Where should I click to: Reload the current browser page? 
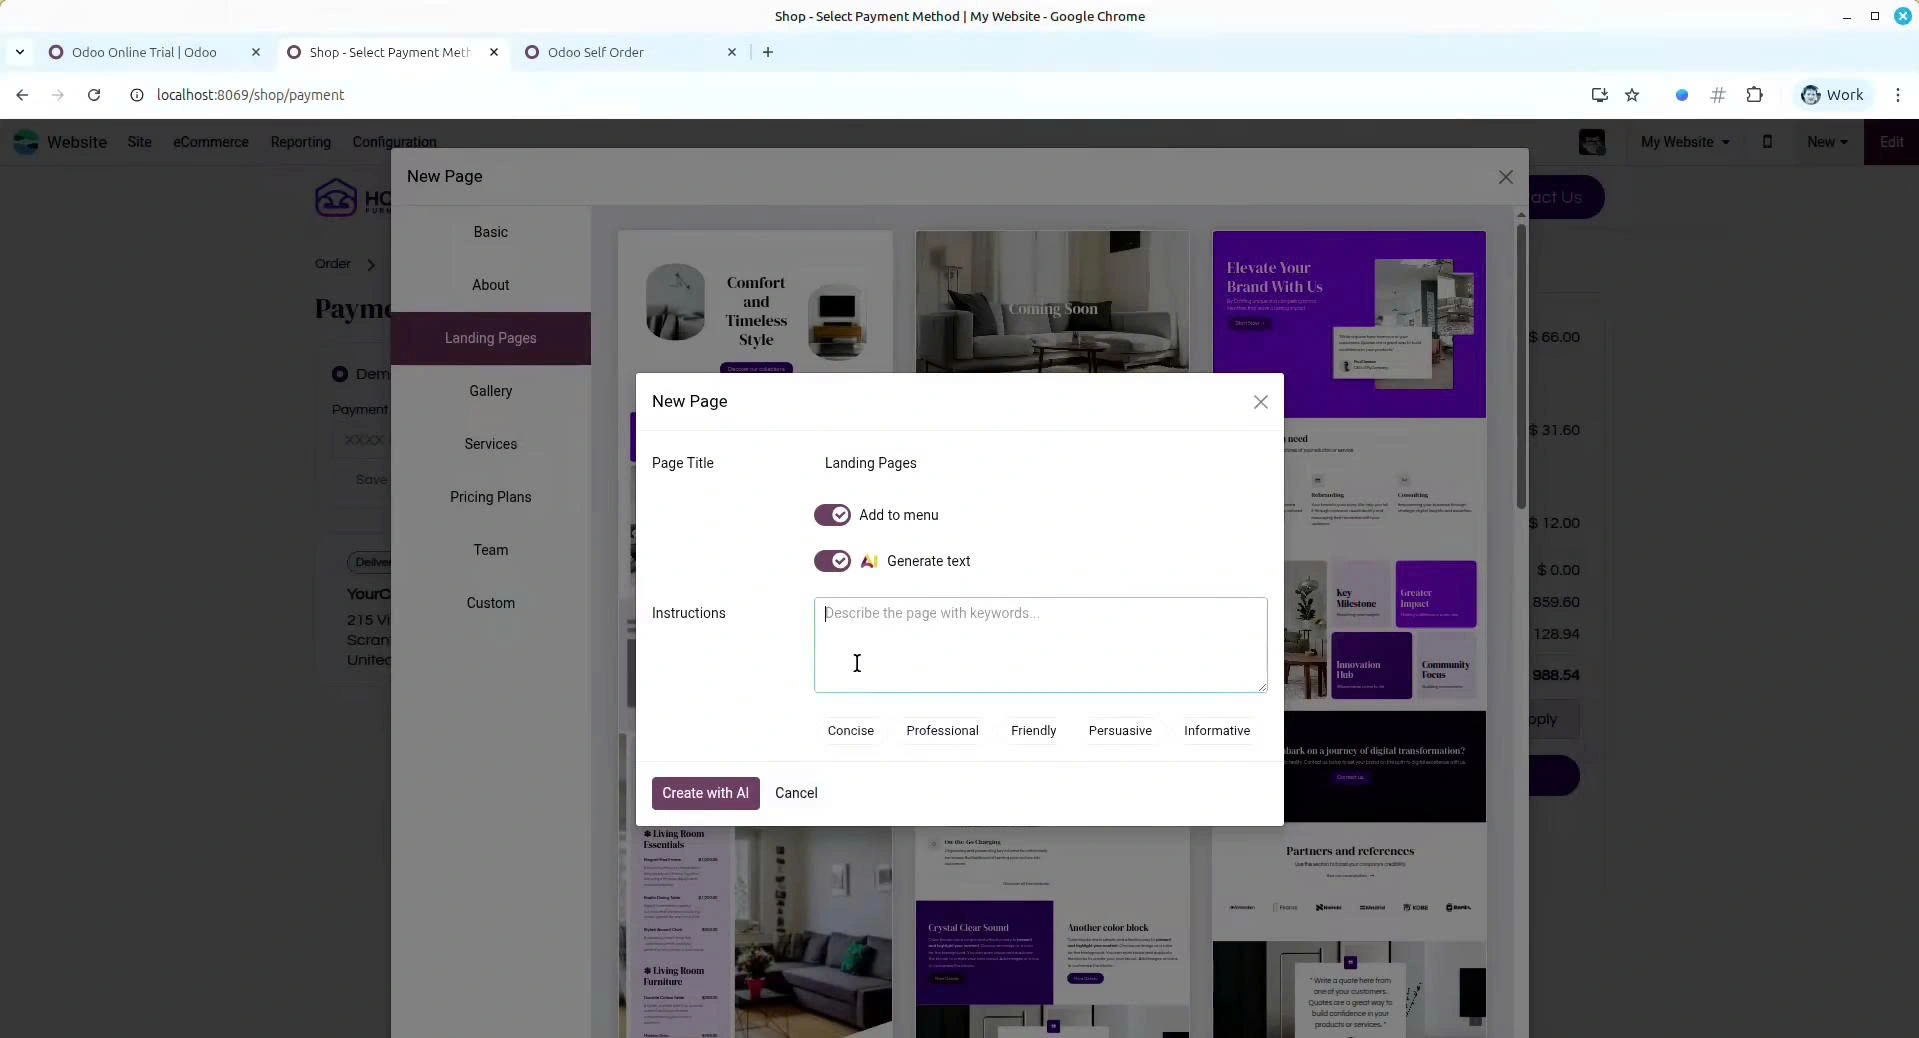point(94,95)
